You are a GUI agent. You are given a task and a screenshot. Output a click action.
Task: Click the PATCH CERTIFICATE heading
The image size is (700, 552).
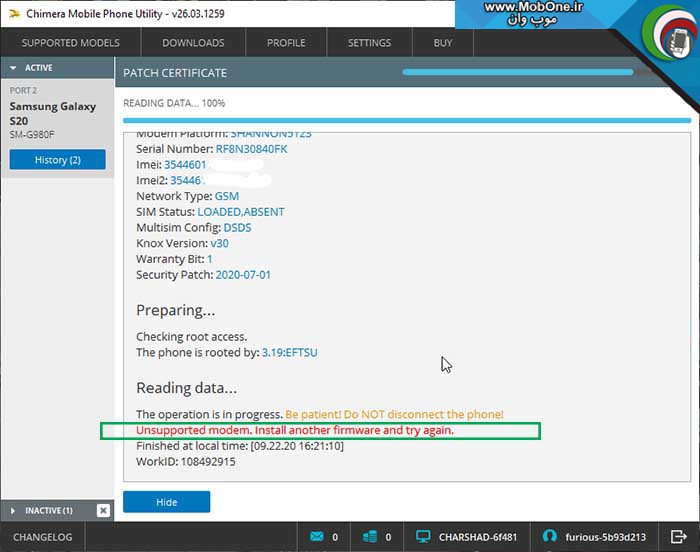point(175,73)
